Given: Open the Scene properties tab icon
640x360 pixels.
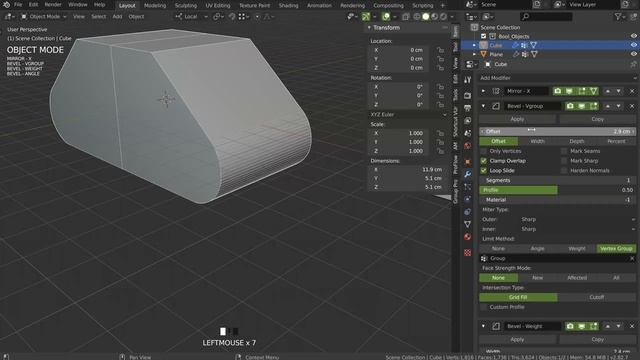Looking at the screenshot, I should point(468,133).
